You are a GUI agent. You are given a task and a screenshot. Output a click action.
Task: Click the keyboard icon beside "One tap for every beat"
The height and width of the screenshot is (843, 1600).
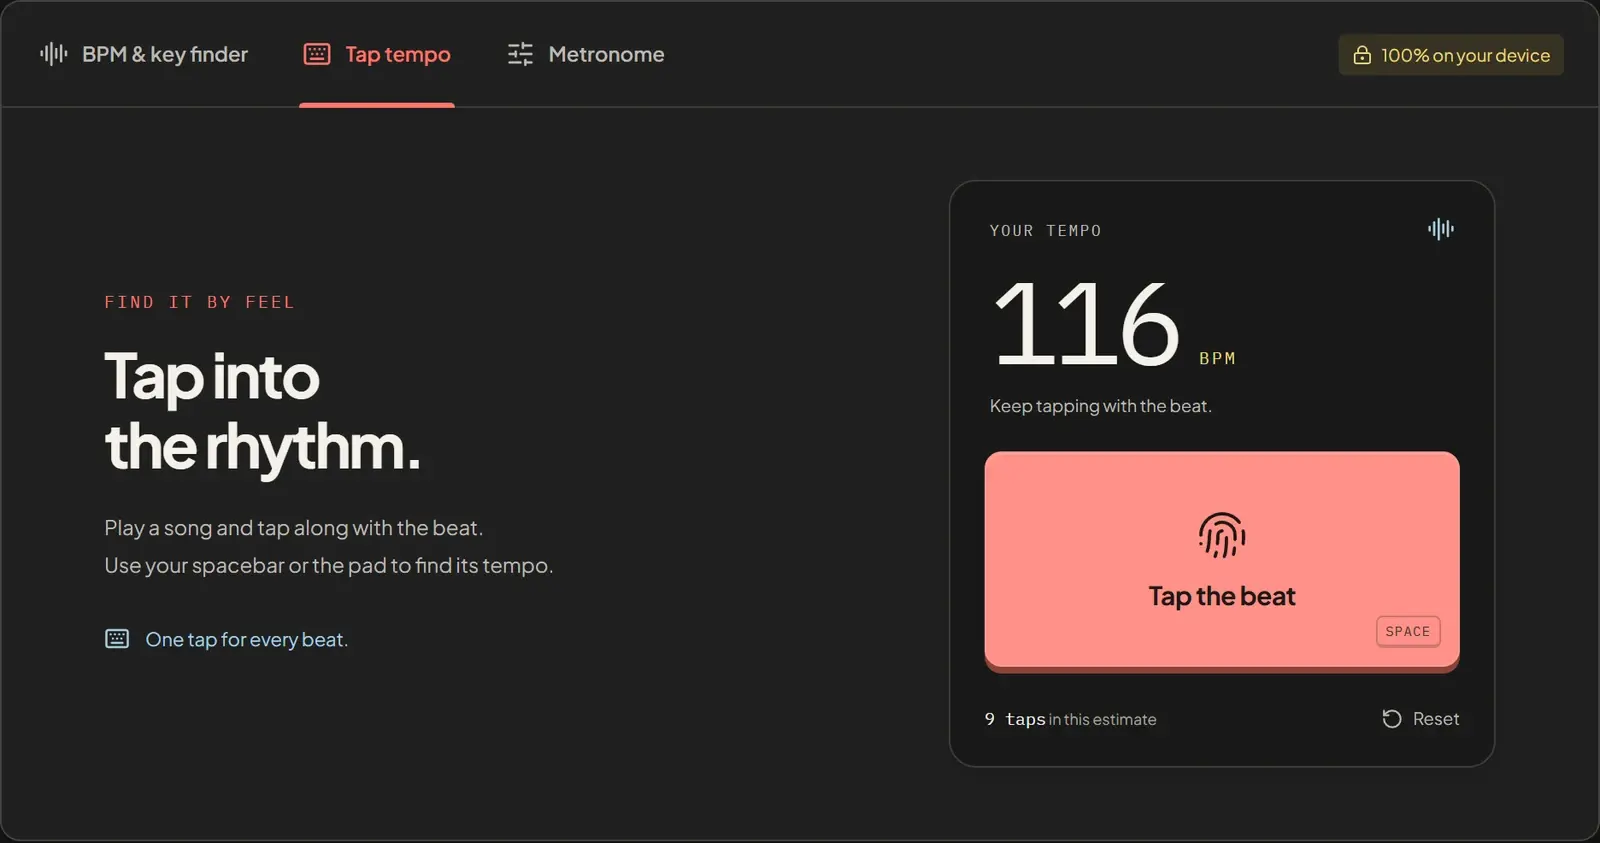coord(117,639)
